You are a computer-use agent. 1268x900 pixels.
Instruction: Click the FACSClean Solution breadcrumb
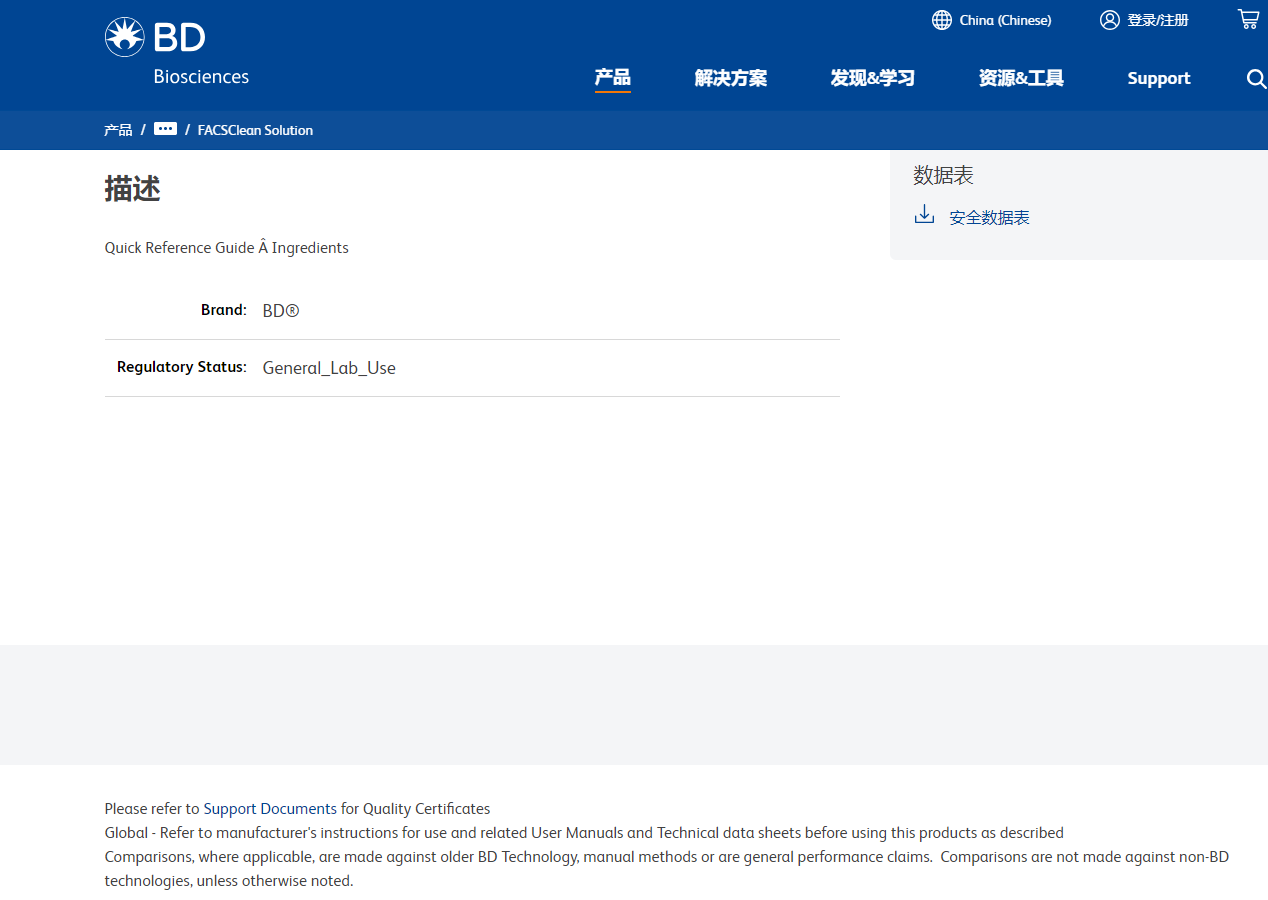click(x=255, y=130)
